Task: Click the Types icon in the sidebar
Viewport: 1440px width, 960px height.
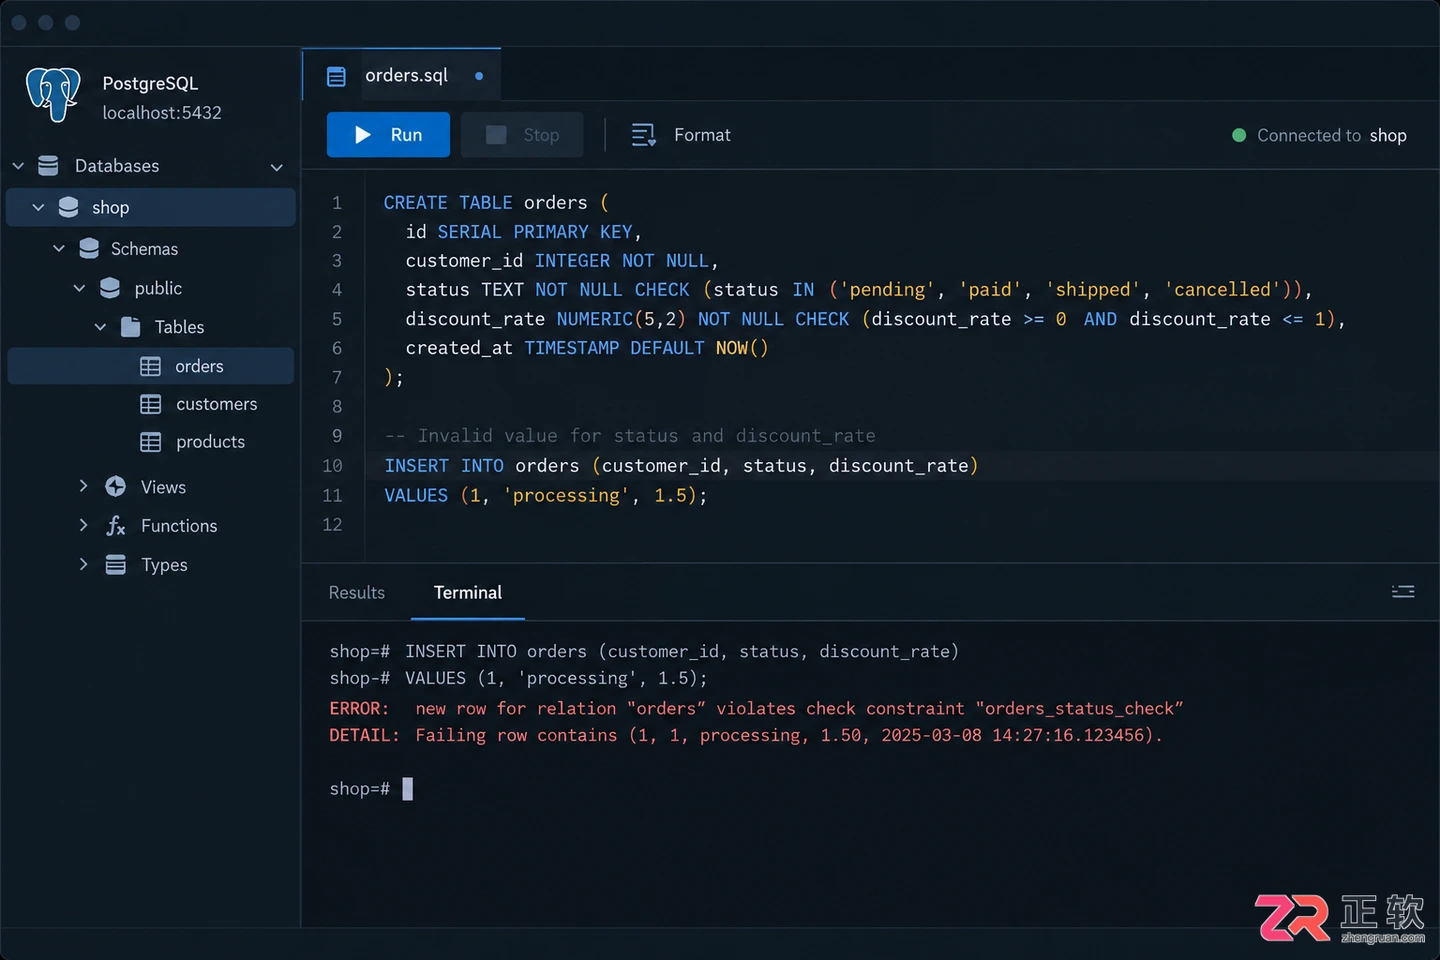Action: click(x=116, y=565)
